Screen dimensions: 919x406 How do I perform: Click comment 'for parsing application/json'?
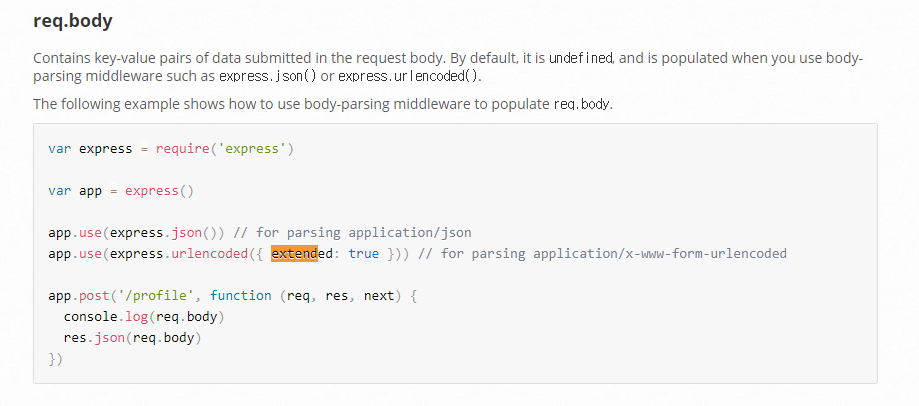(352, 233)
